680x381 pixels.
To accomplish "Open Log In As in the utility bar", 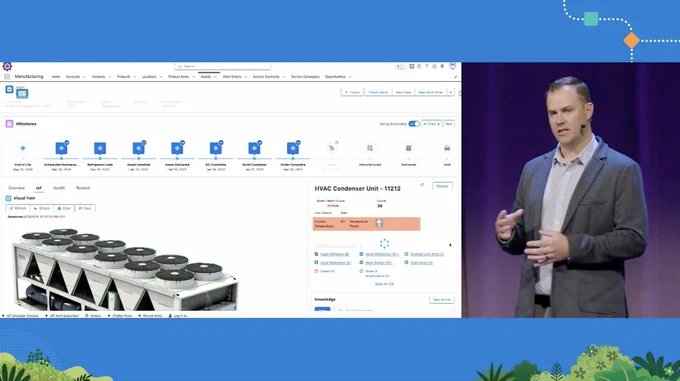I will [178, 316].
